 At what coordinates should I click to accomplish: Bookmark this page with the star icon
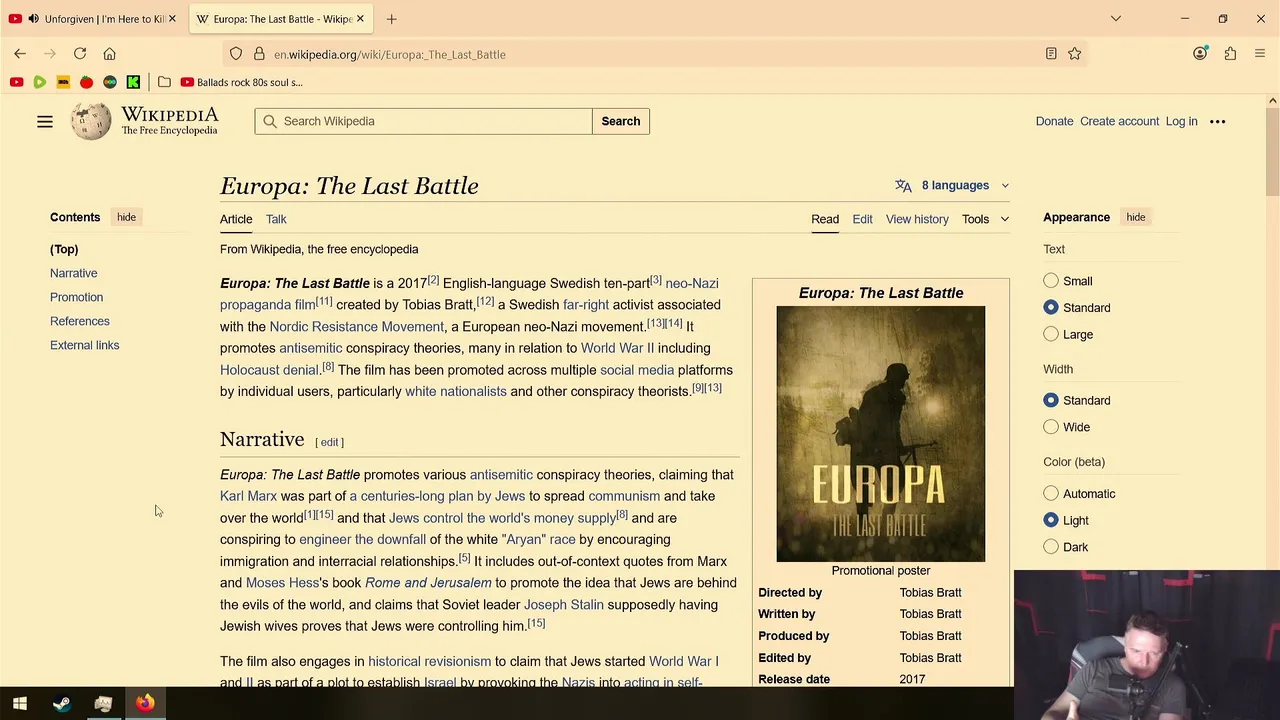point(1075,54)
